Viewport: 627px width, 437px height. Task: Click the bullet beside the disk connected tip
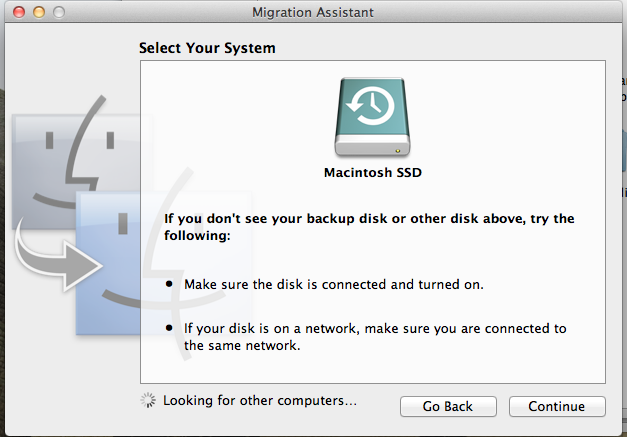169,285
